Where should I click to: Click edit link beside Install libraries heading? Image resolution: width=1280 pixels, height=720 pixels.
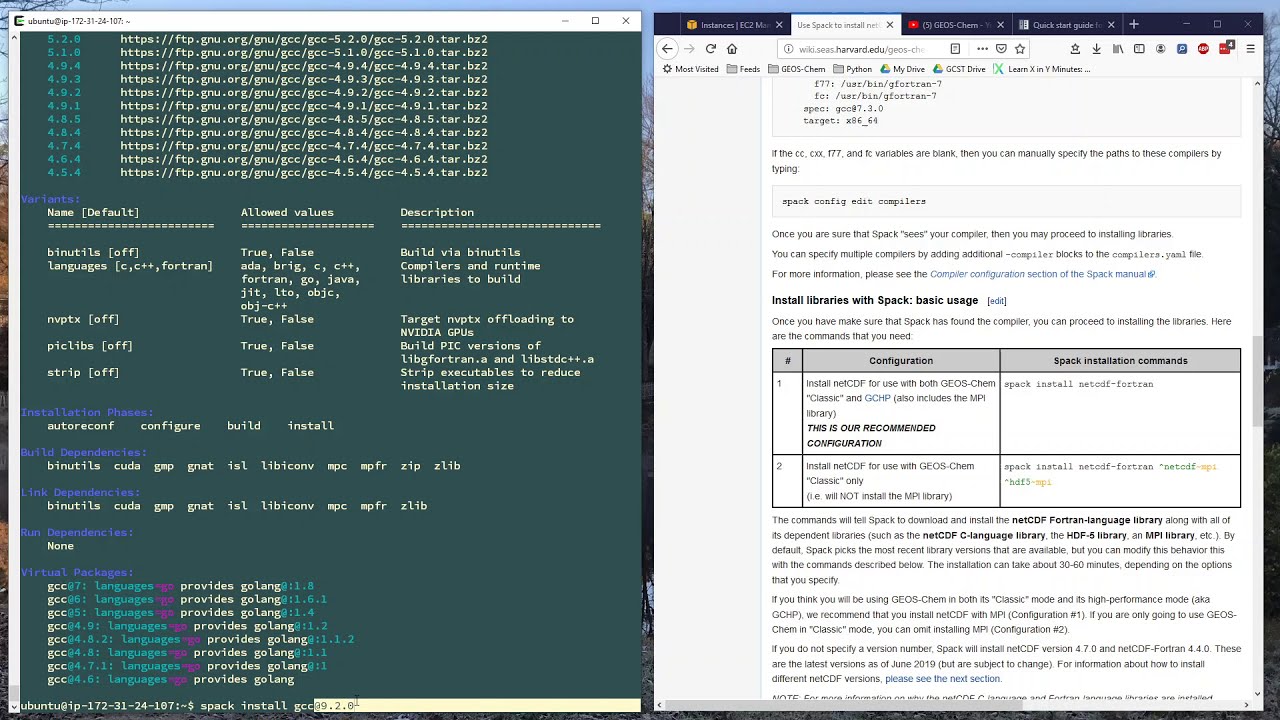pyautogui.click(x=996, y=301)
